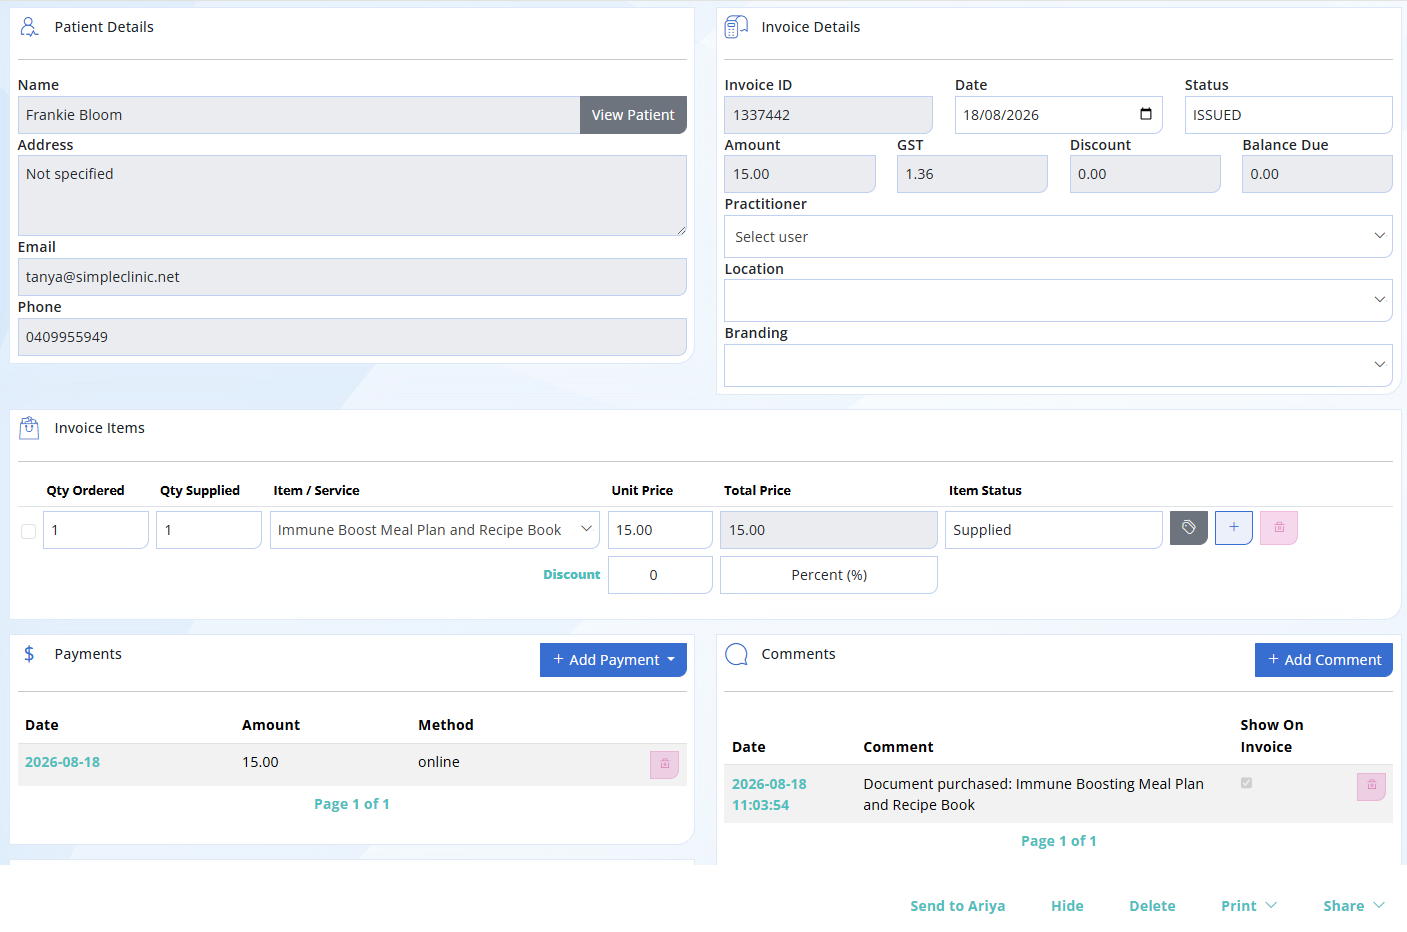
Task: Click View Patient button
Action: 633,115
